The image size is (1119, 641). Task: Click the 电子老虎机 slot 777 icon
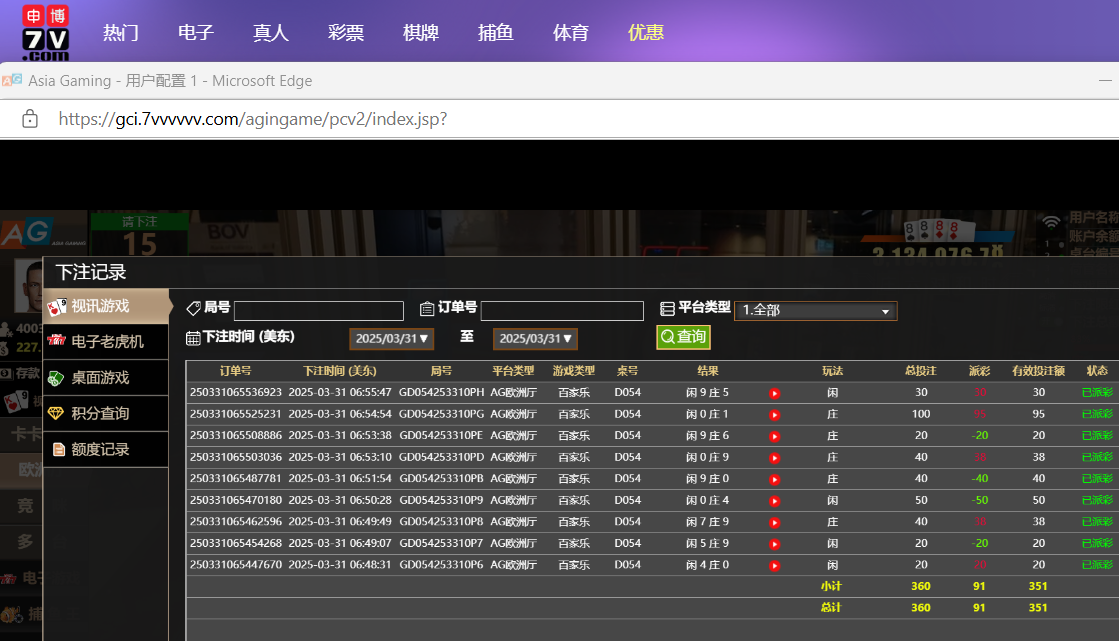tap(57, 342)
